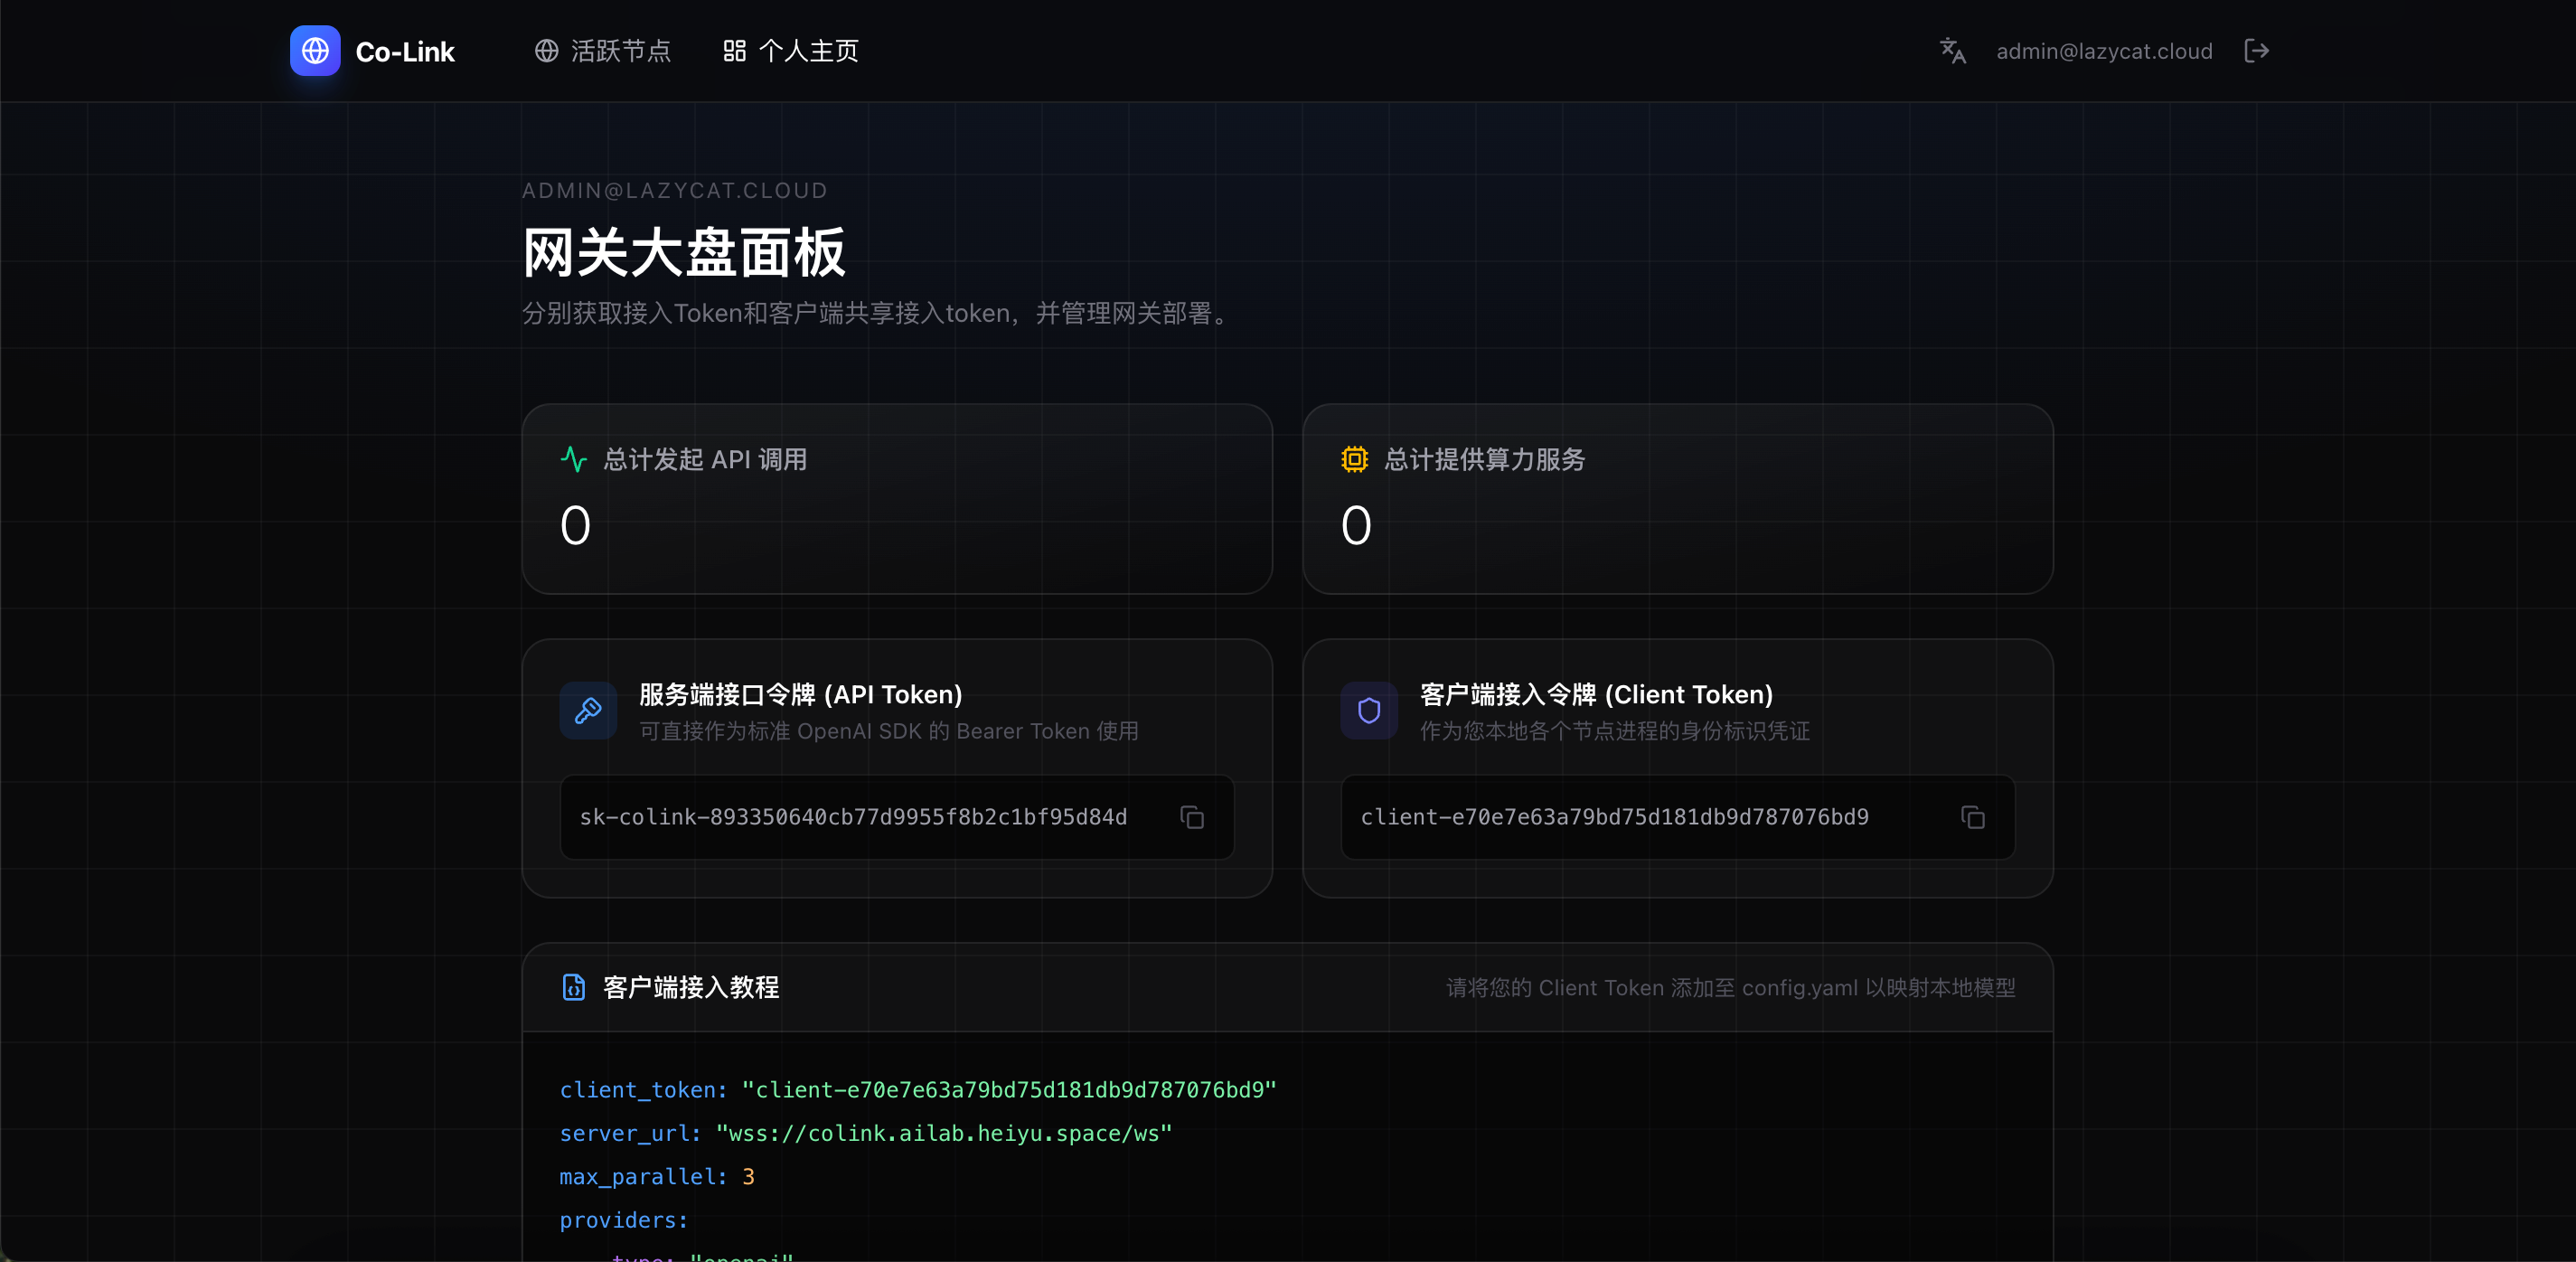
Task: Click the language translate icon
Action: pyautogui.click(x=1952, y=51)
